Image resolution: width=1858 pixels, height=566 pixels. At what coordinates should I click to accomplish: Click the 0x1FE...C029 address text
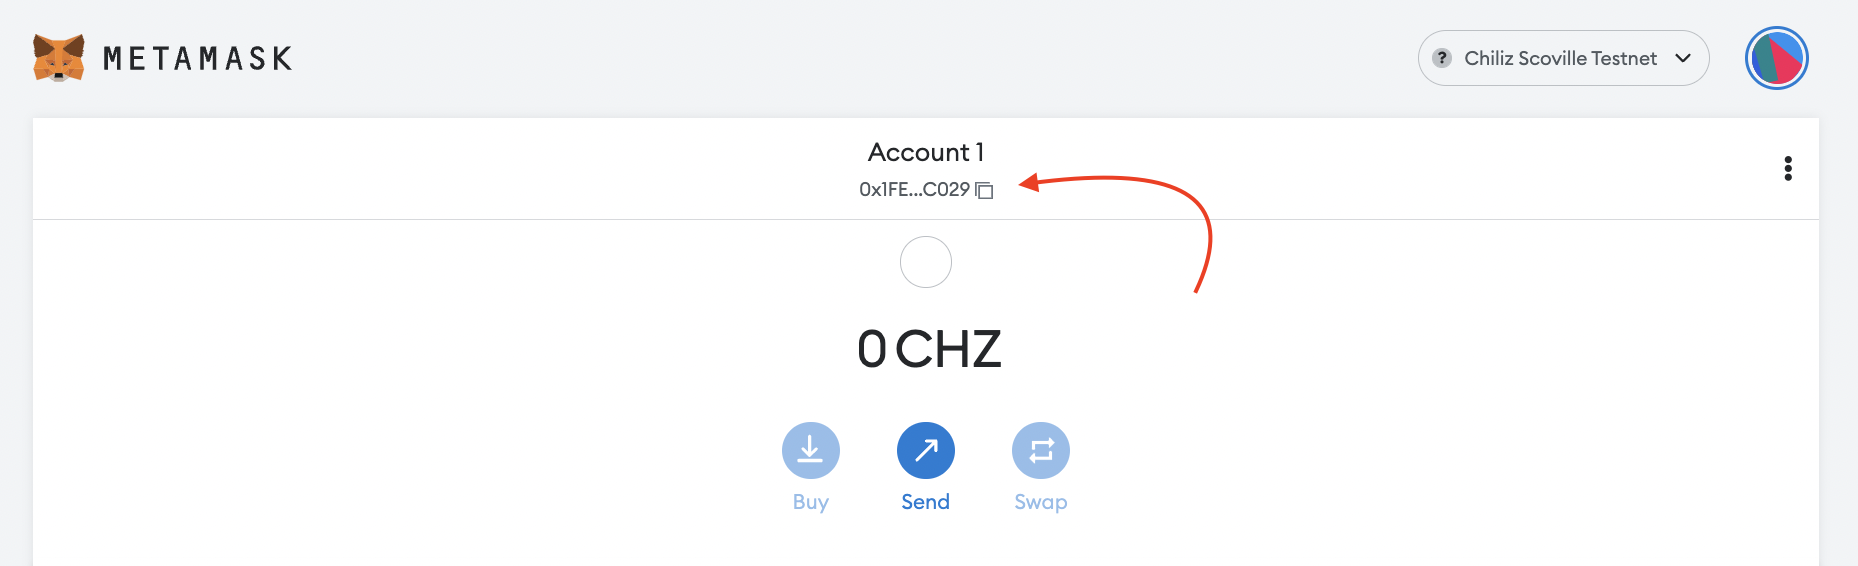[914, 189]
